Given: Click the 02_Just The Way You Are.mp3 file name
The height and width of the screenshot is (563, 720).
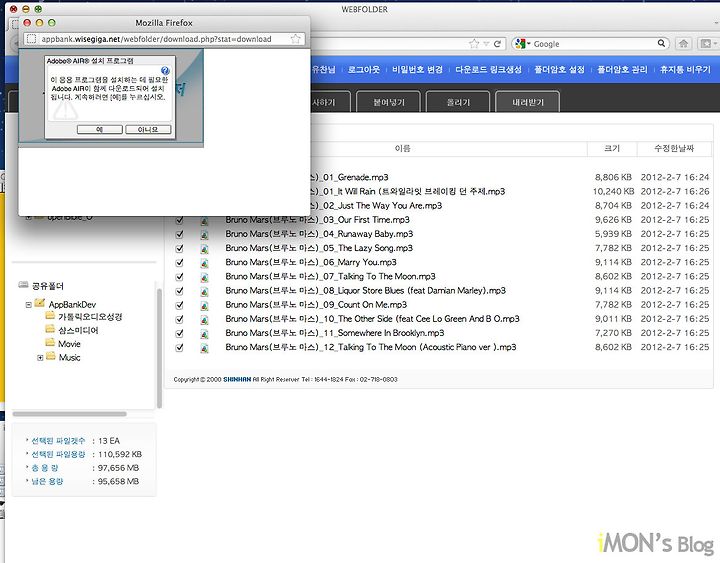Looking at the screenshot, I should [377, 206].
